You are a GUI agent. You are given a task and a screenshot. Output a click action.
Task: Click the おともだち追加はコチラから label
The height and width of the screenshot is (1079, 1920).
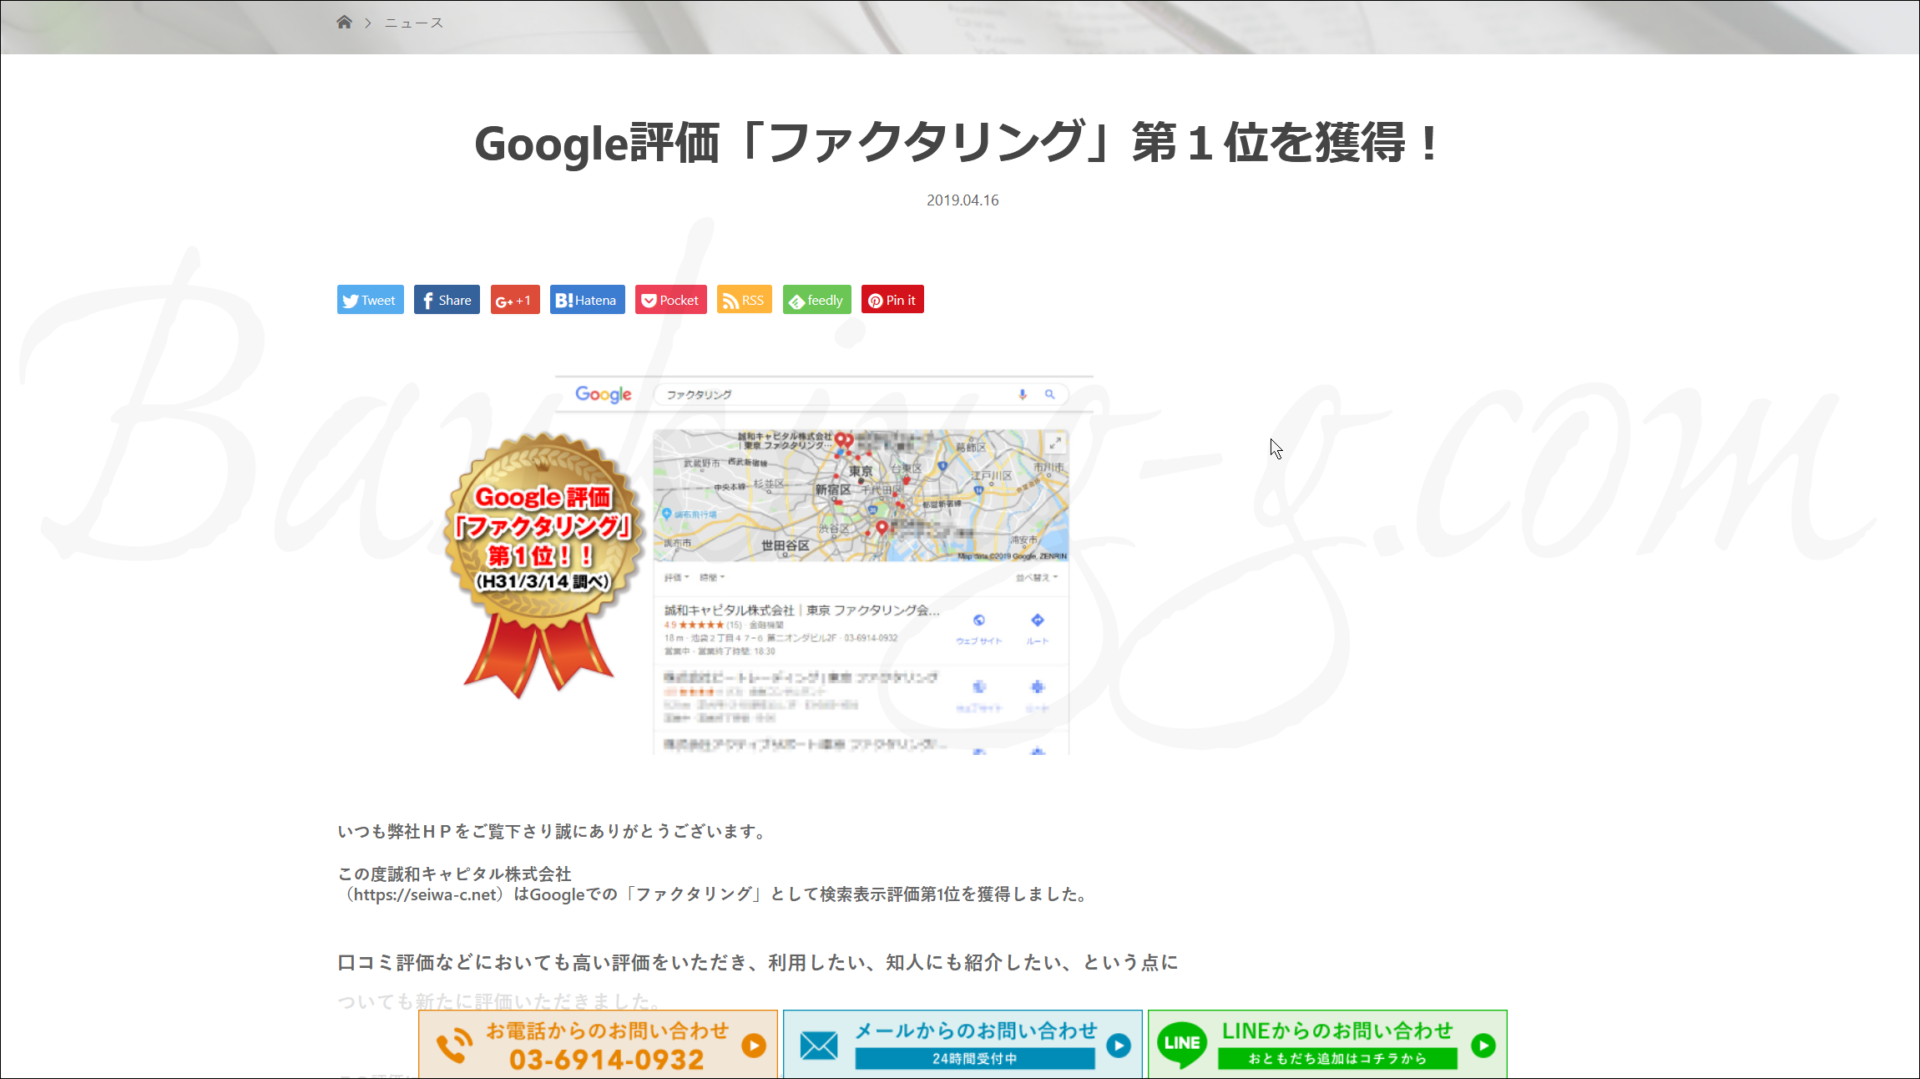(1337, 1058)
